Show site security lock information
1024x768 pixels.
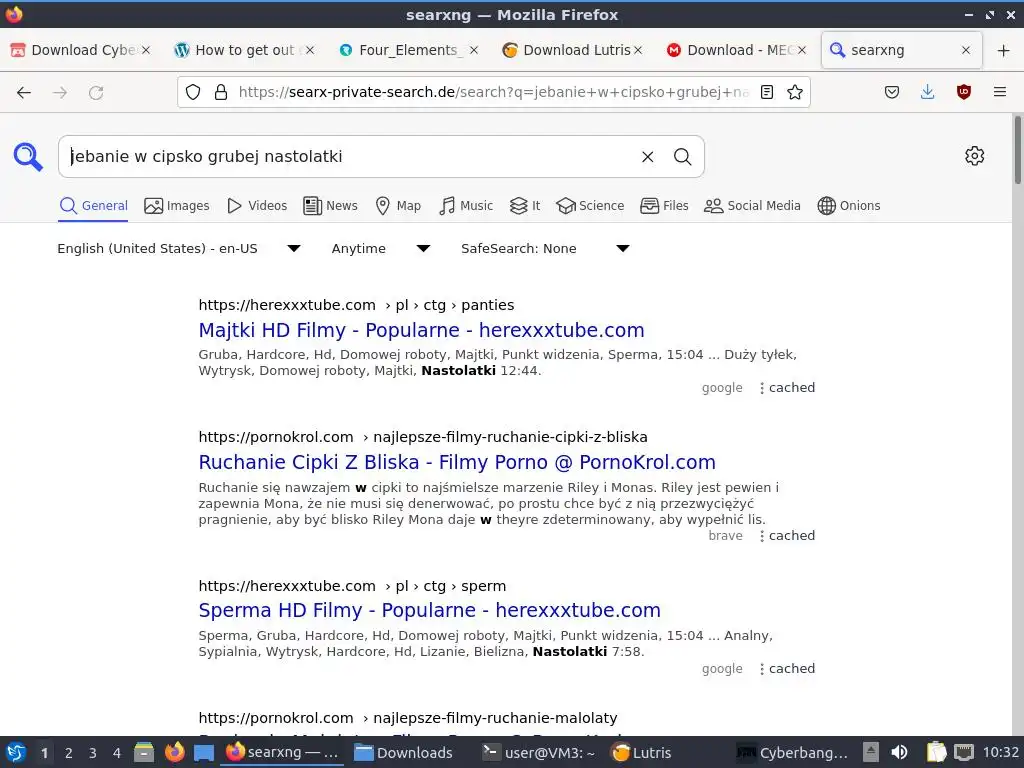221,92
